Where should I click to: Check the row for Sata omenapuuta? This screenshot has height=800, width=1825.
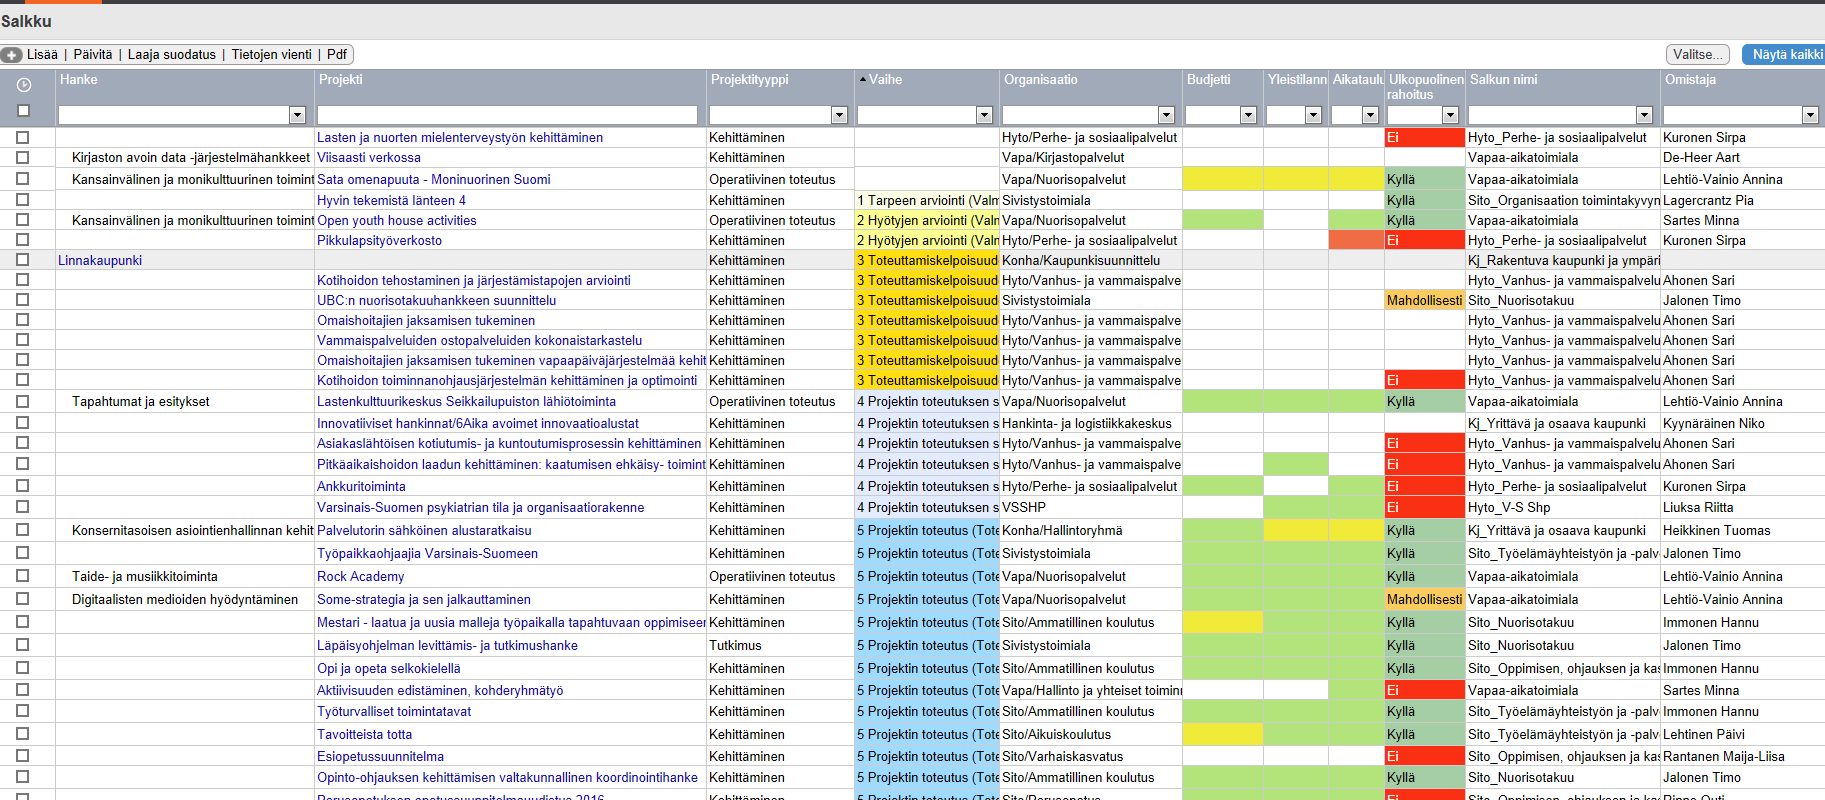23,179
